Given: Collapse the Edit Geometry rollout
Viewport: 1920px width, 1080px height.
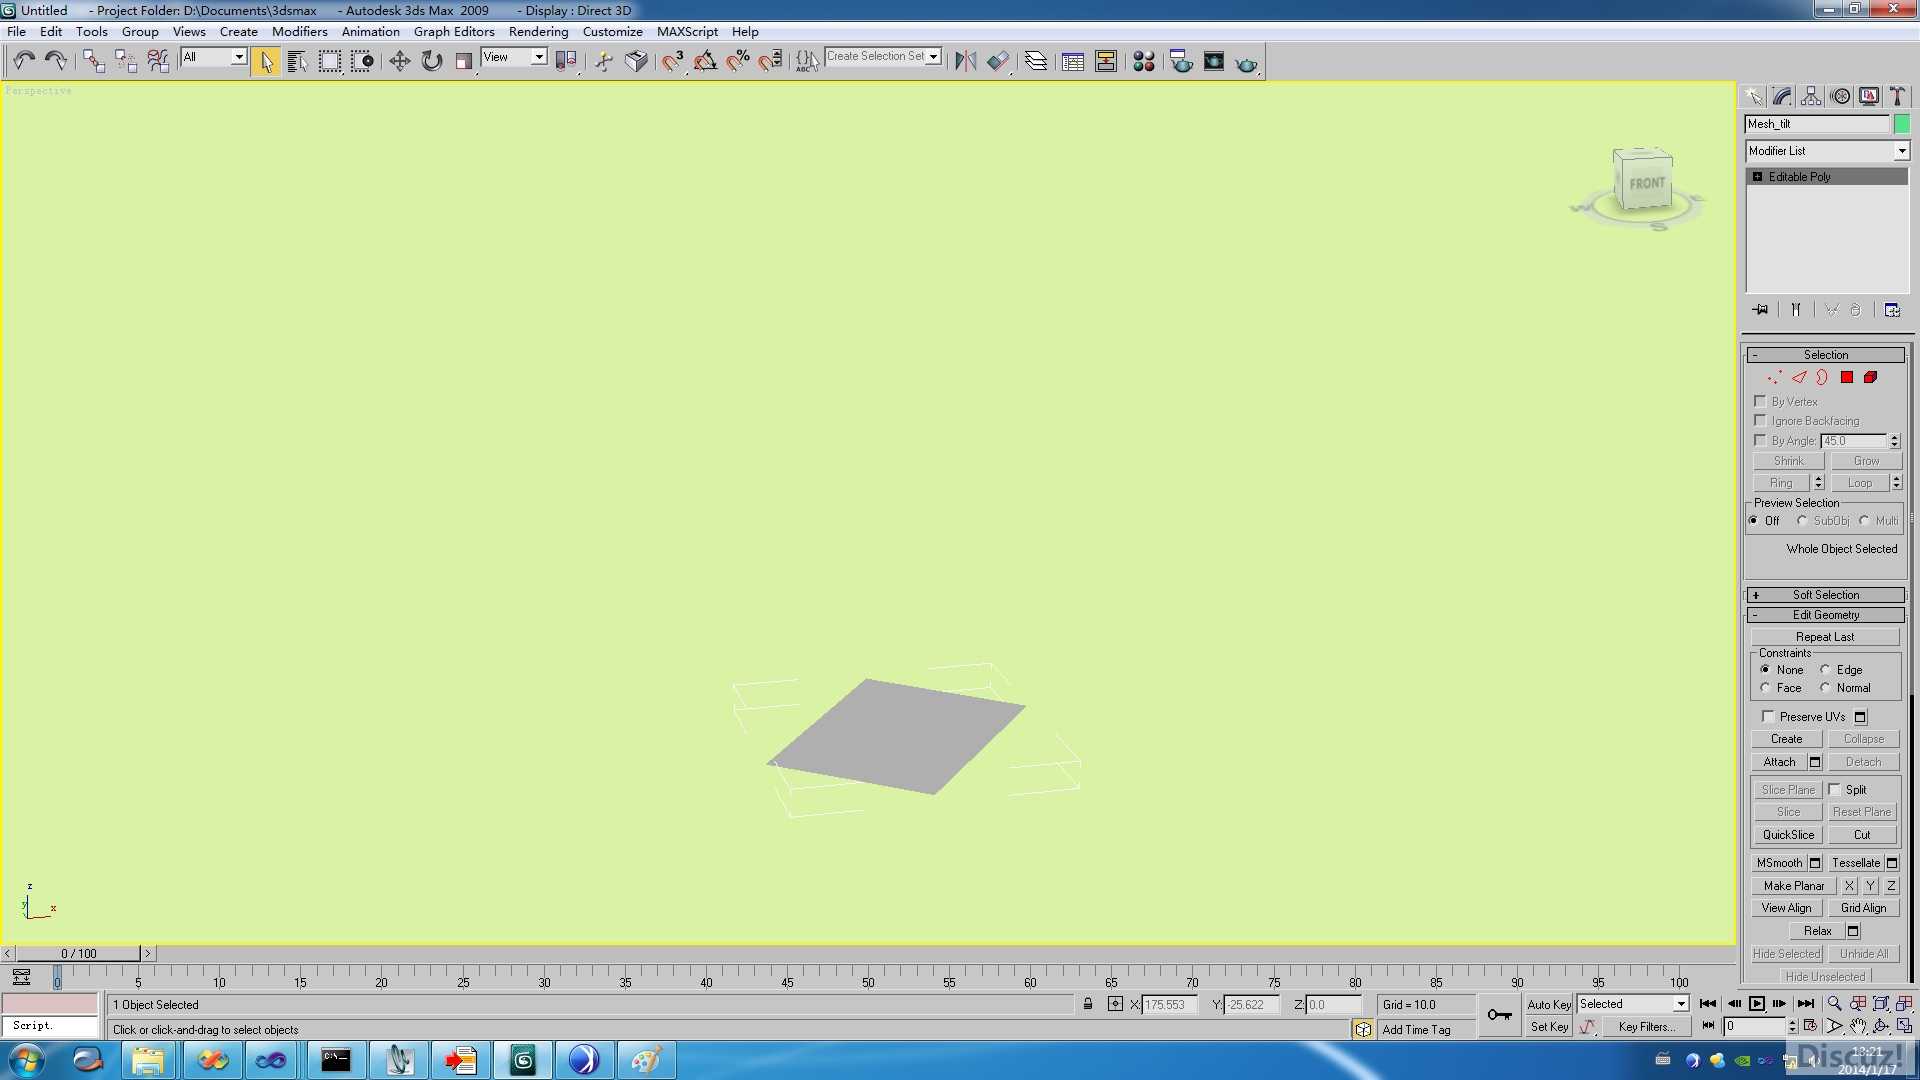Looking at the screenshot, I should click(x=1825, y=615).
